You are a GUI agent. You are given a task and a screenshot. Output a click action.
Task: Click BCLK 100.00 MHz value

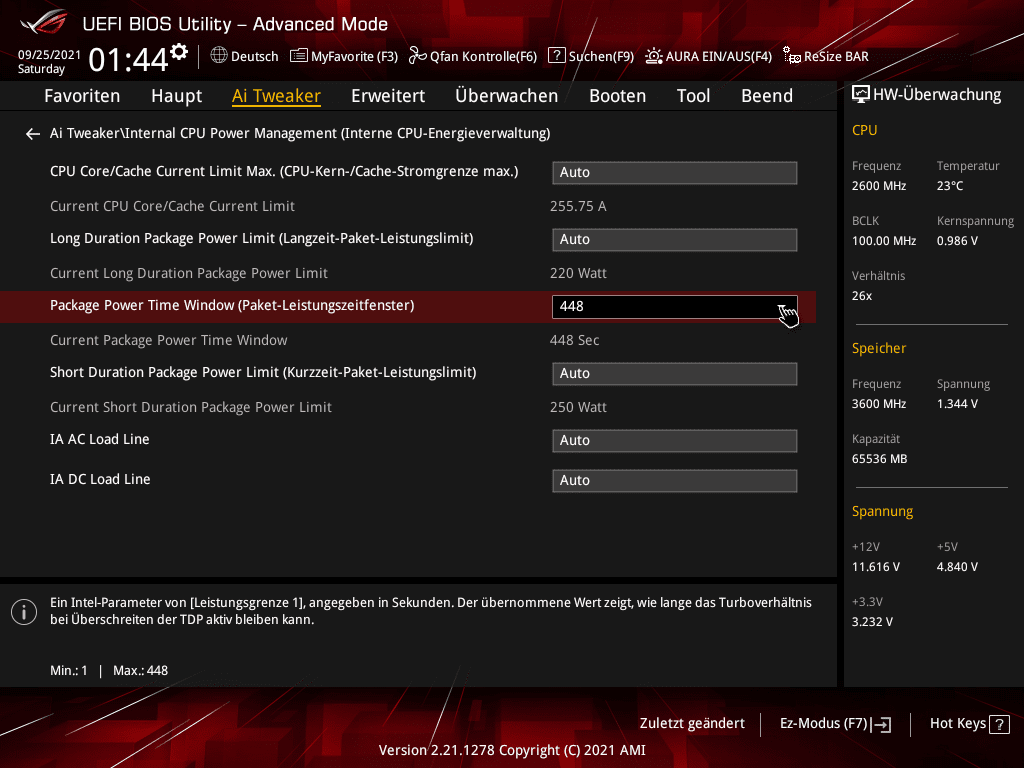click(884, 241)
